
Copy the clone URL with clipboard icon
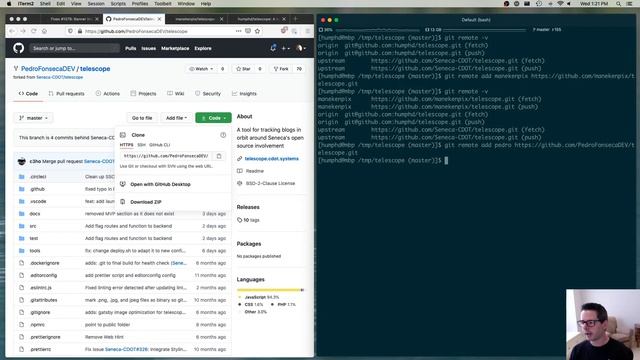219,156
